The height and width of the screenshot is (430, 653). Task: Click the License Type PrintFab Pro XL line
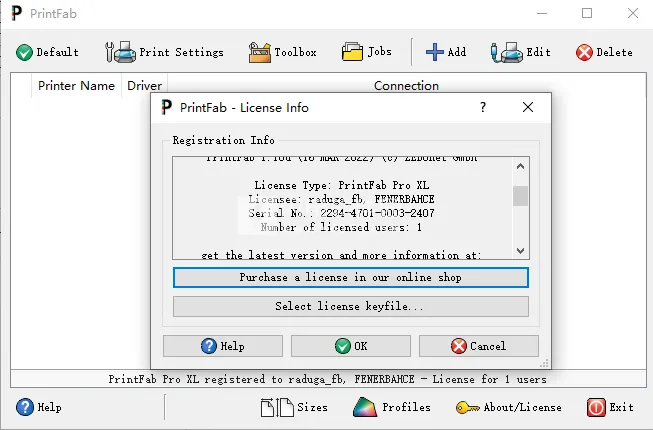[341, 185]
